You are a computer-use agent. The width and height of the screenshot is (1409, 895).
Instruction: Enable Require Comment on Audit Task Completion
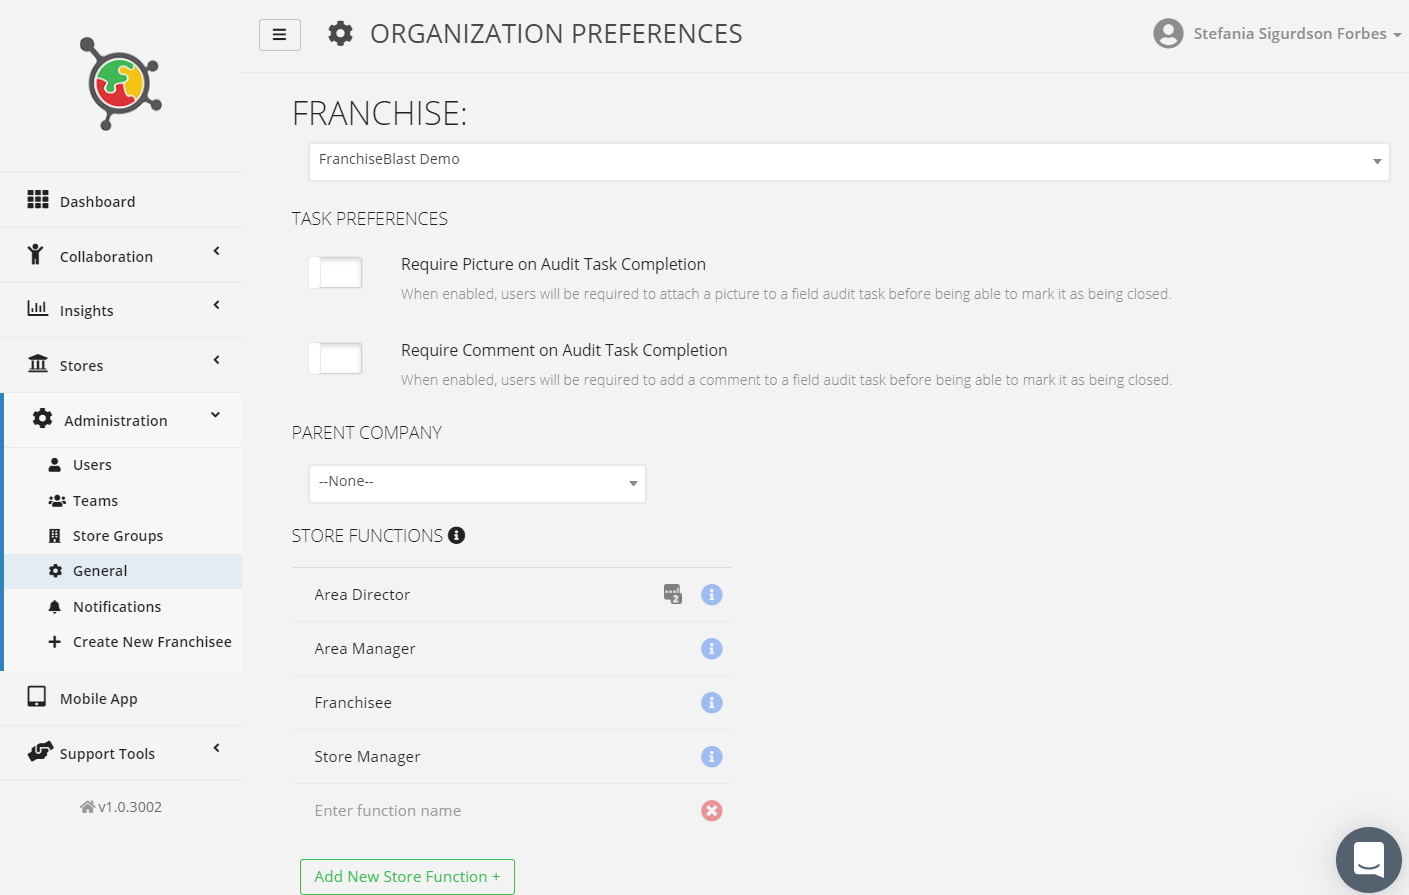pos(336,358)
